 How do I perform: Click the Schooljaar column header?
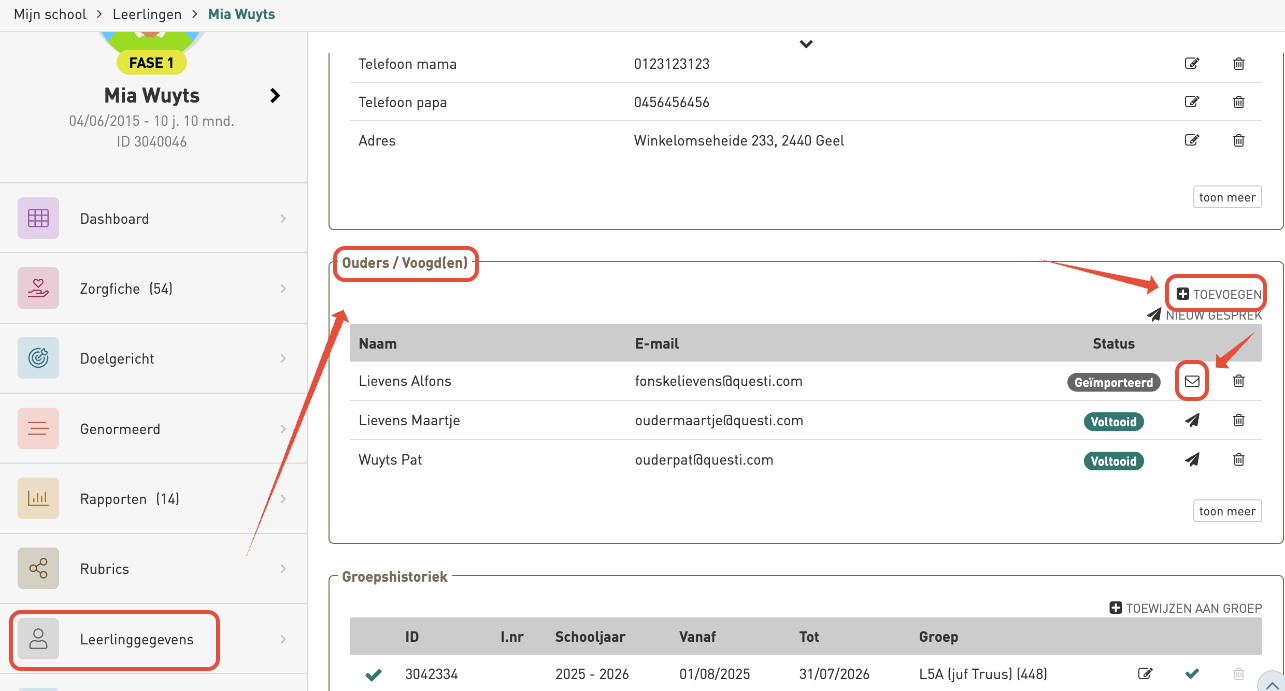click(591, 636)
